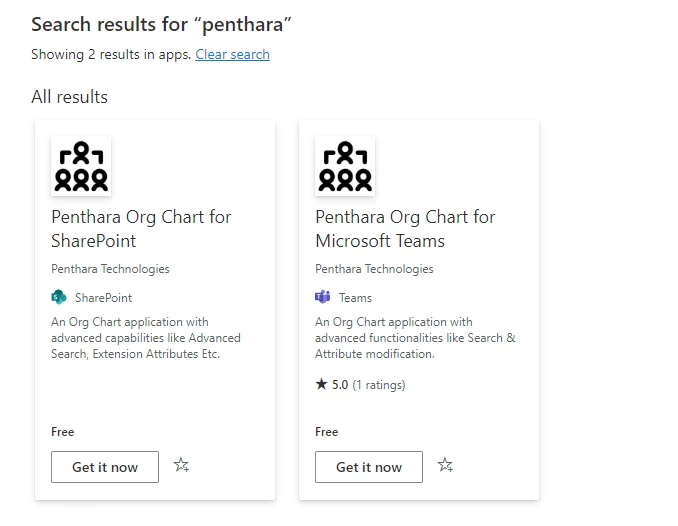Screen dimensions: 678x526
Task: Save SharePoint app with the star icon
Action: pyautogui.click(x=181, y=465)
